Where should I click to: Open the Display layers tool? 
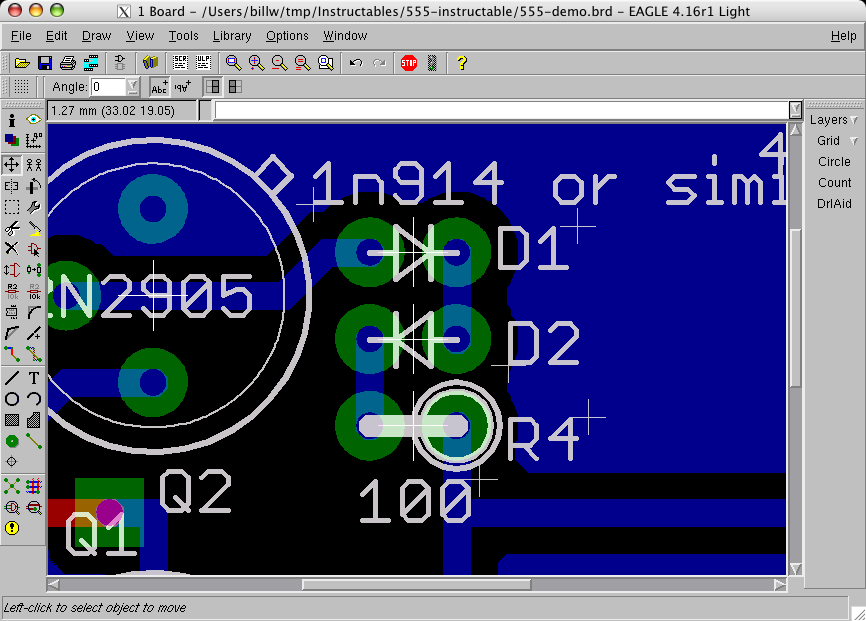(12, 140)
